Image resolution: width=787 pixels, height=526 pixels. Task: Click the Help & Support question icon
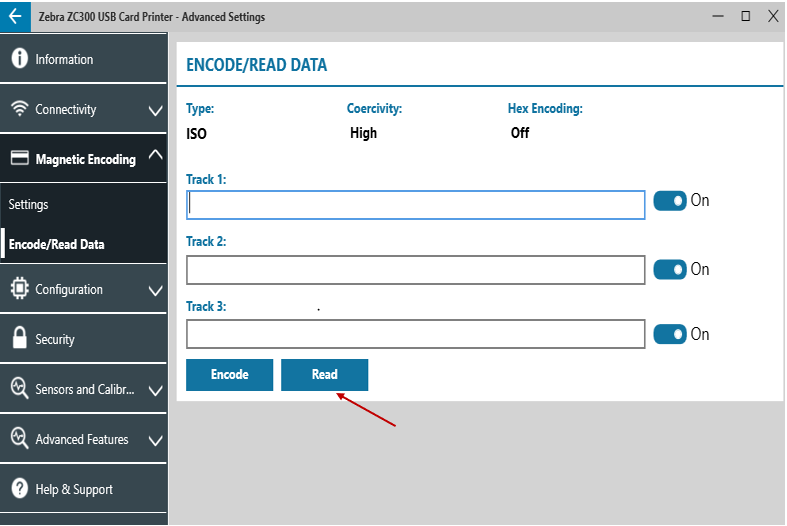[19, 489]
